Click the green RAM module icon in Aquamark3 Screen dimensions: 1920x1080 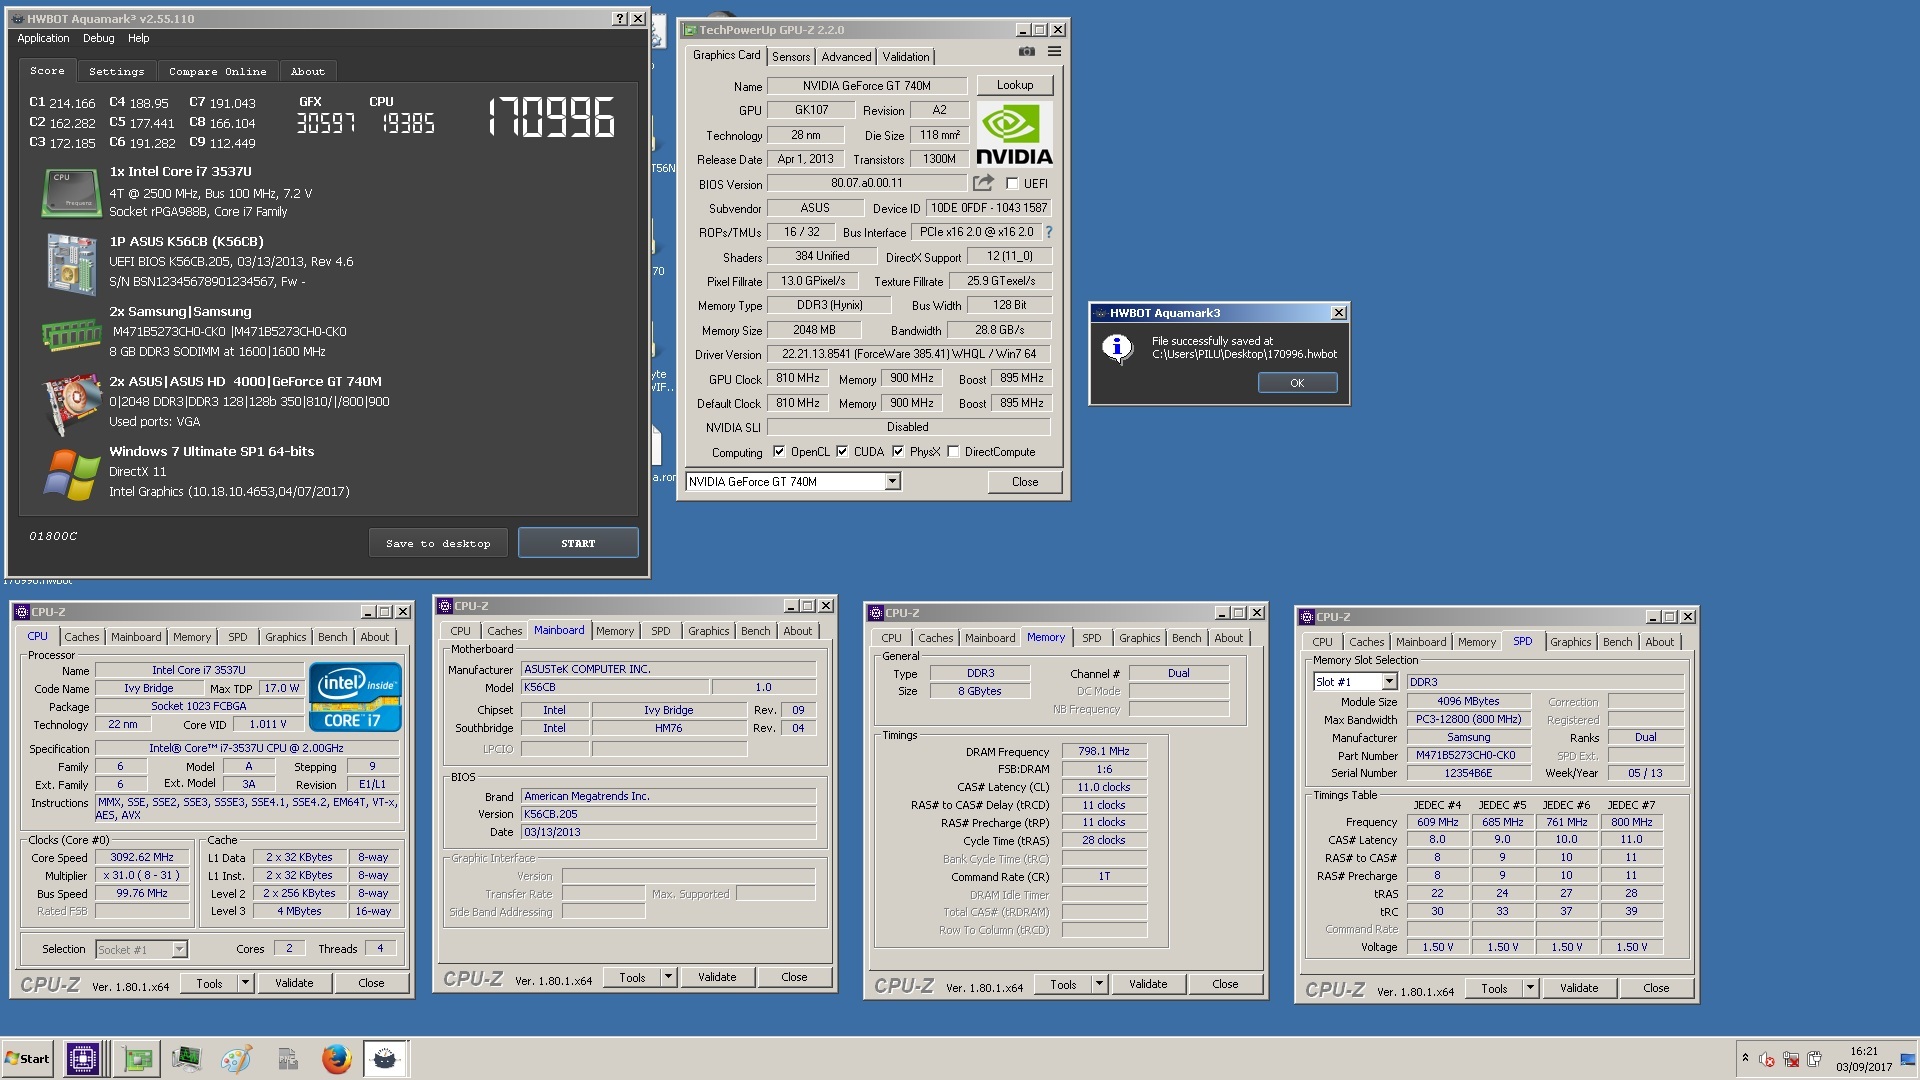(x=71, y=335)
